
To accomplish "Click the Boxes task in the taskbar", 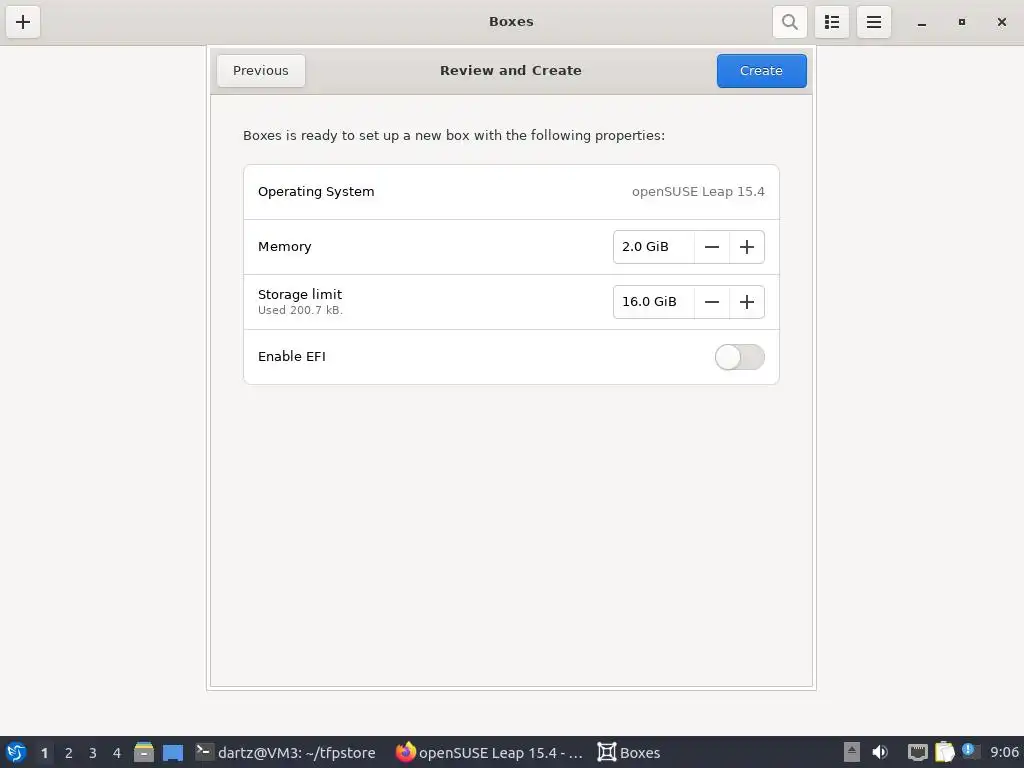I will click(629, 752).
